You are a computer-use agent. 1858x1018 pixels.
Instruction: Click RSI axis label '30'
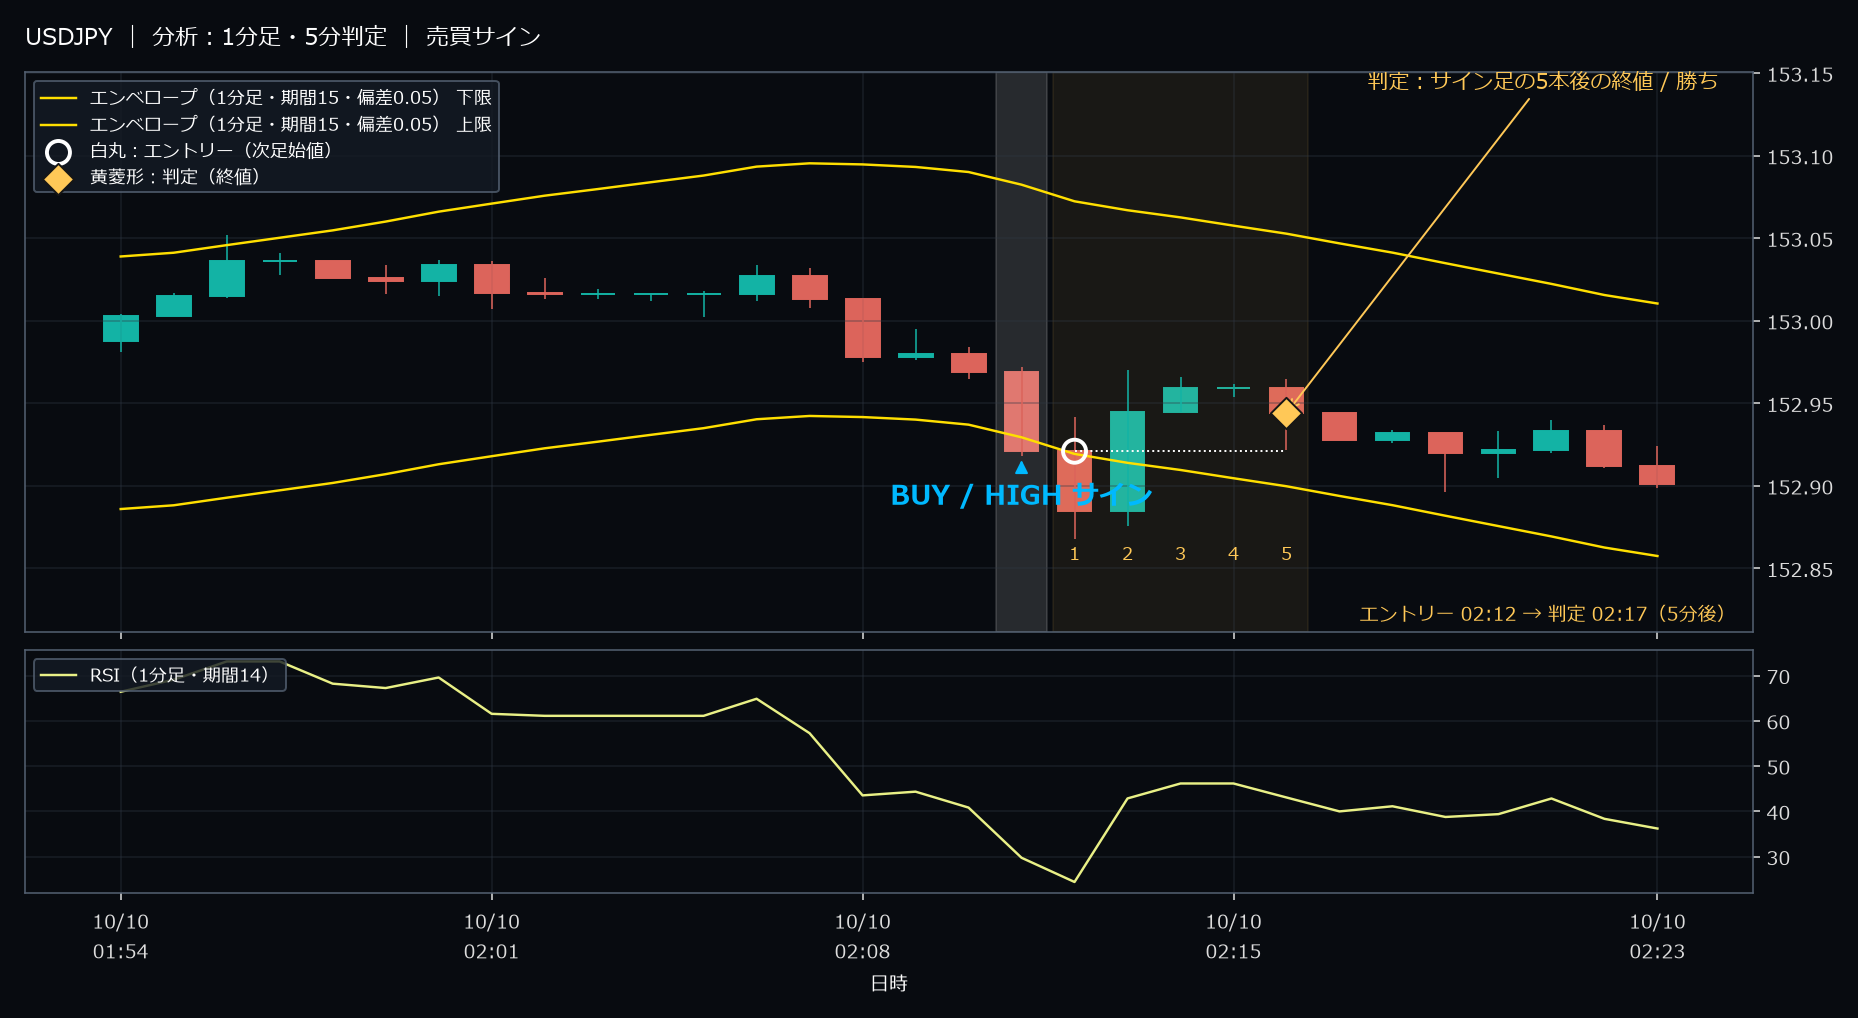tap(1778, 858)
